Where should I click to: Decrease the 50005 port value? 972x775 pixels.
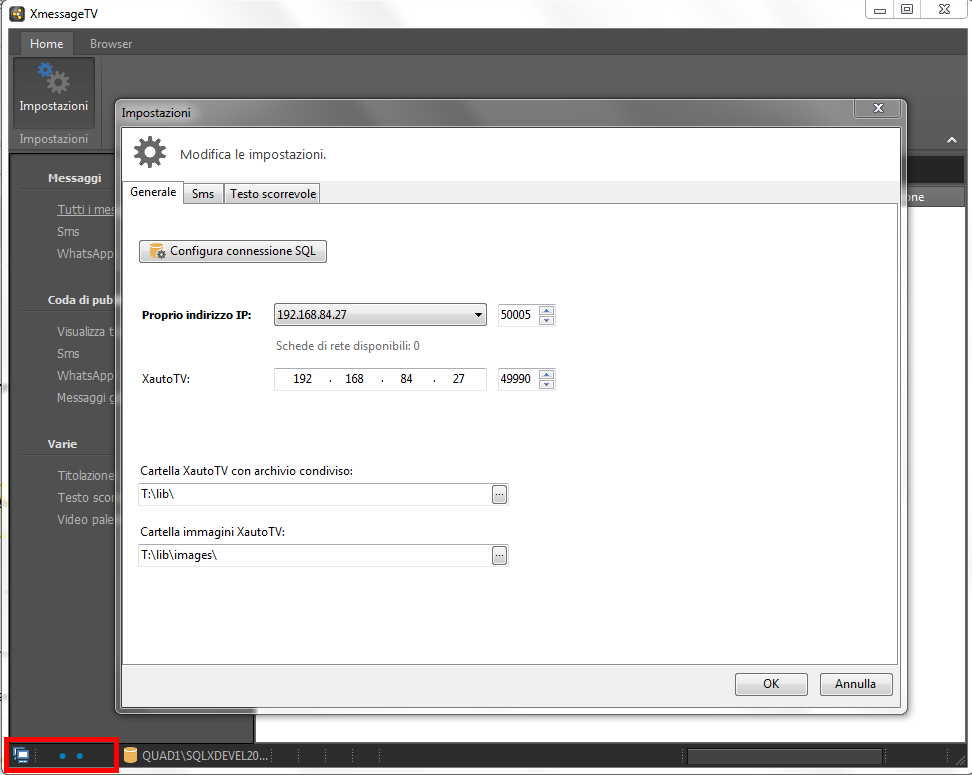click(x=546, y=320)
